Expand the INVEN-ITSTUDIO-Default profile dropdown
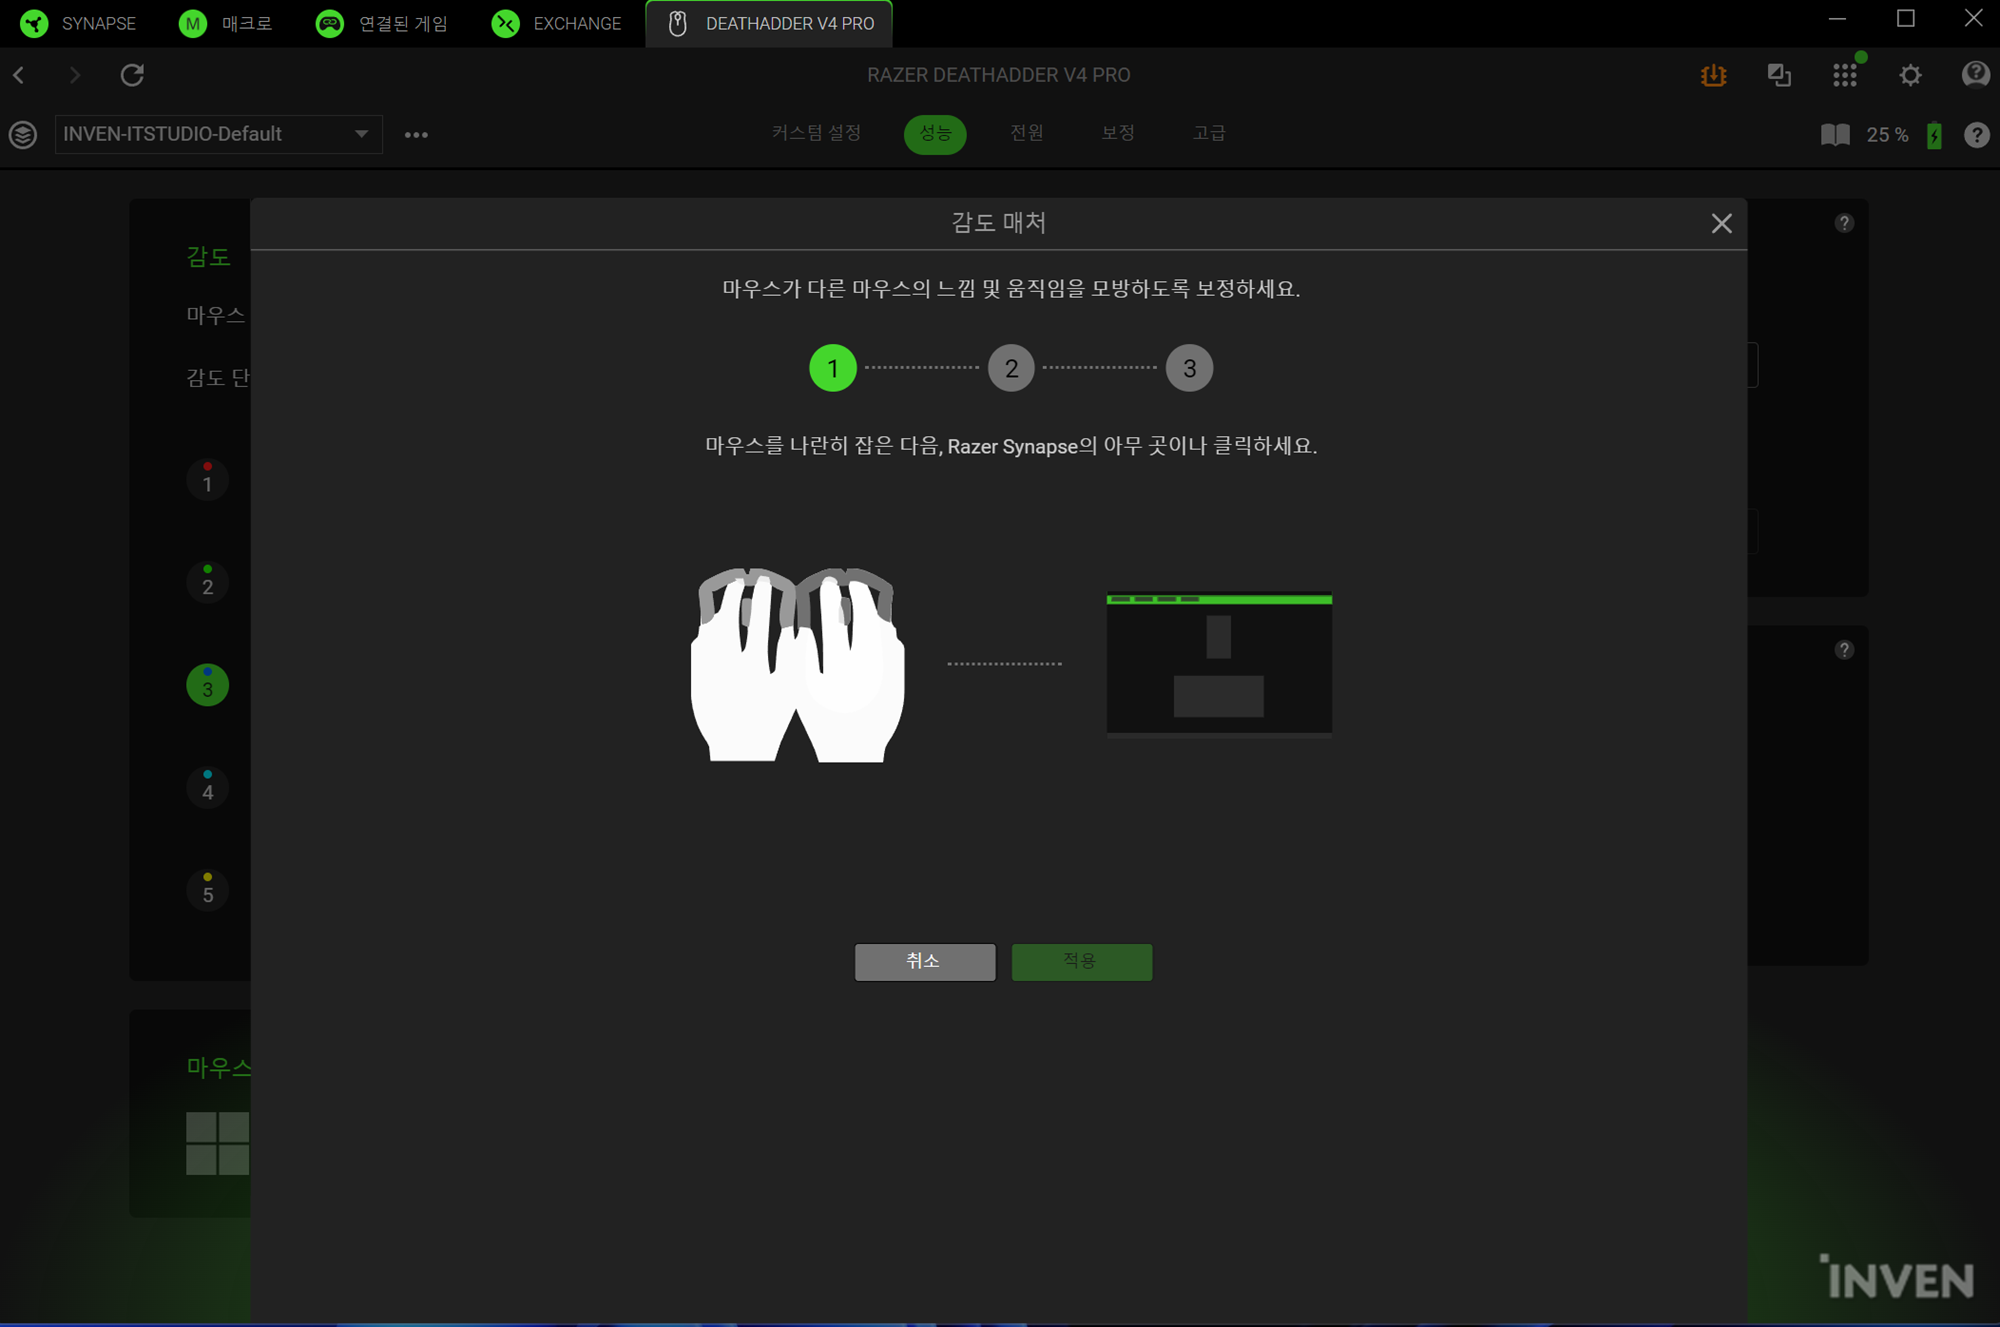 [x=219, y=134]
